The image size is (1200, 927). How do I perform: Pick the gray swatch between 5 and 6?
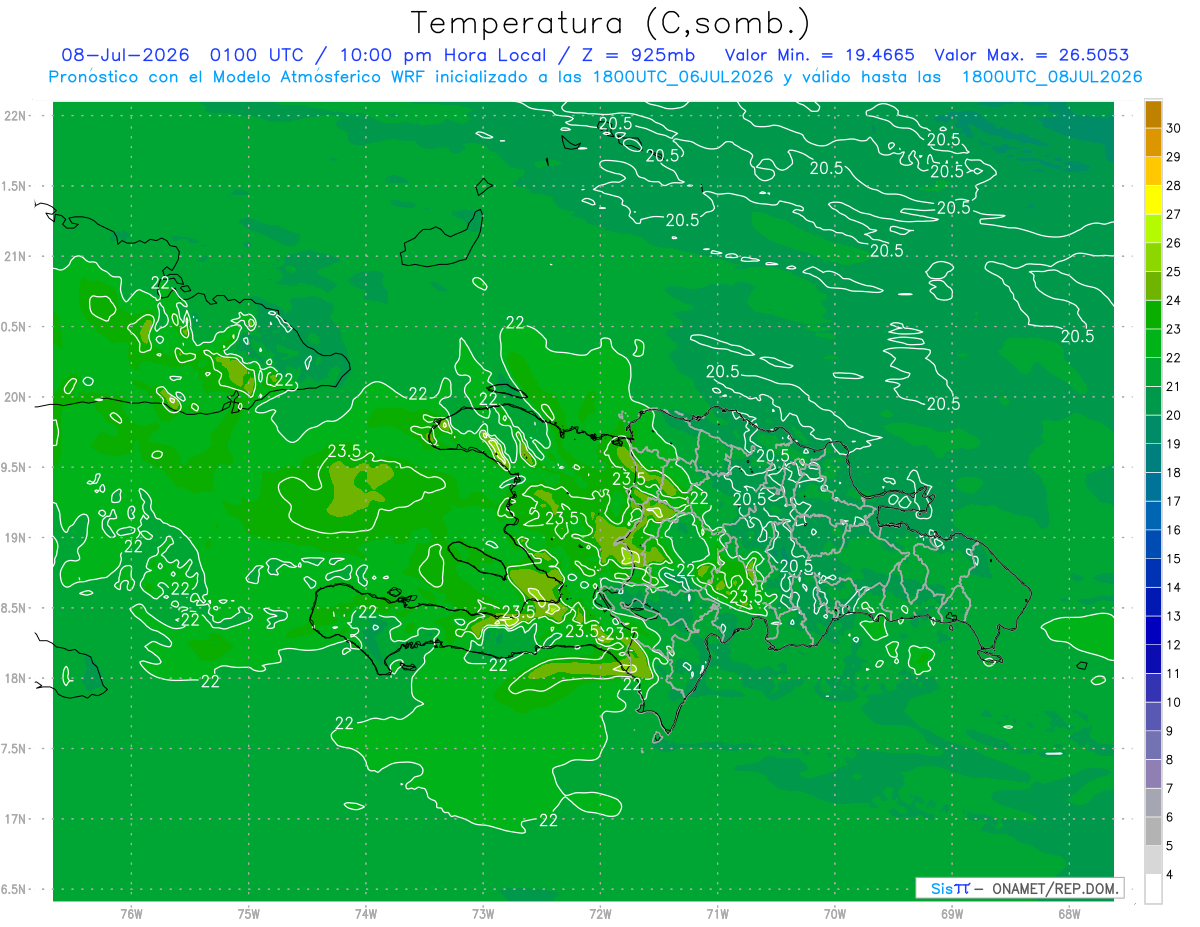tap(1153, 831)
